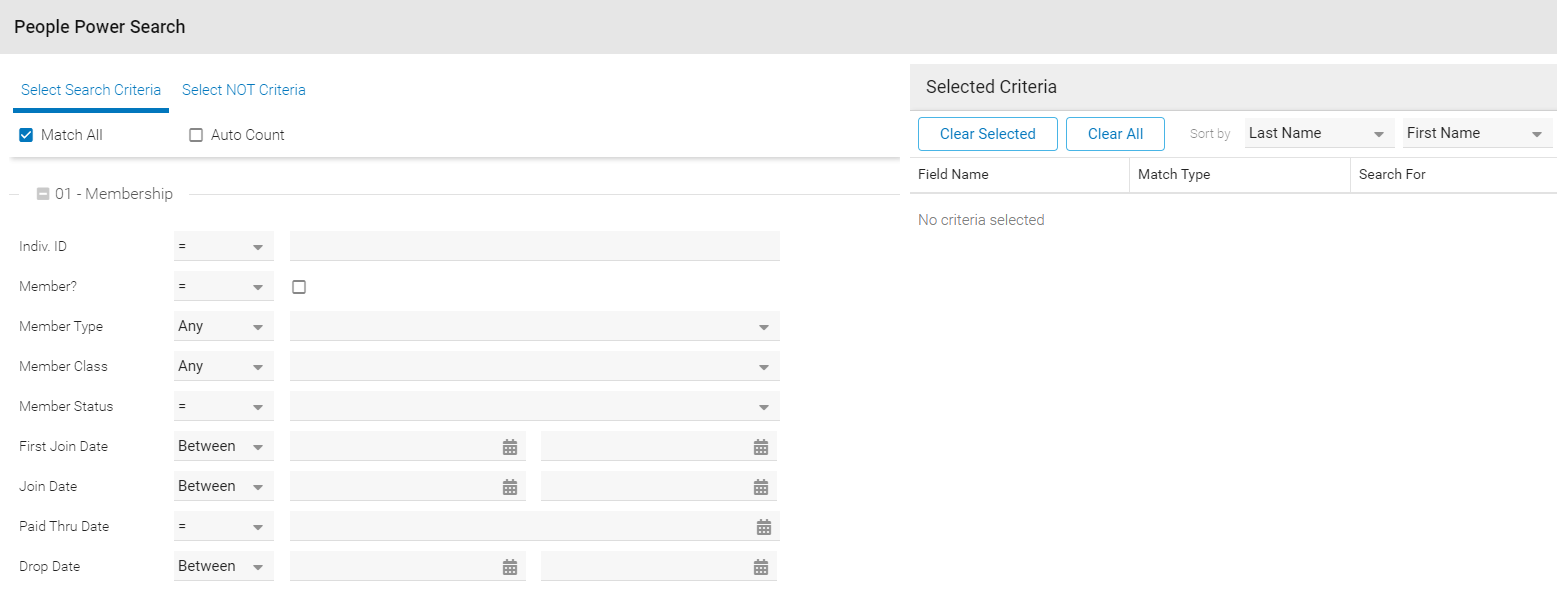Viewport: 1557px width, 592px height.
Task: Open calendar for Paid Thru Date
Action: [764, 527]
